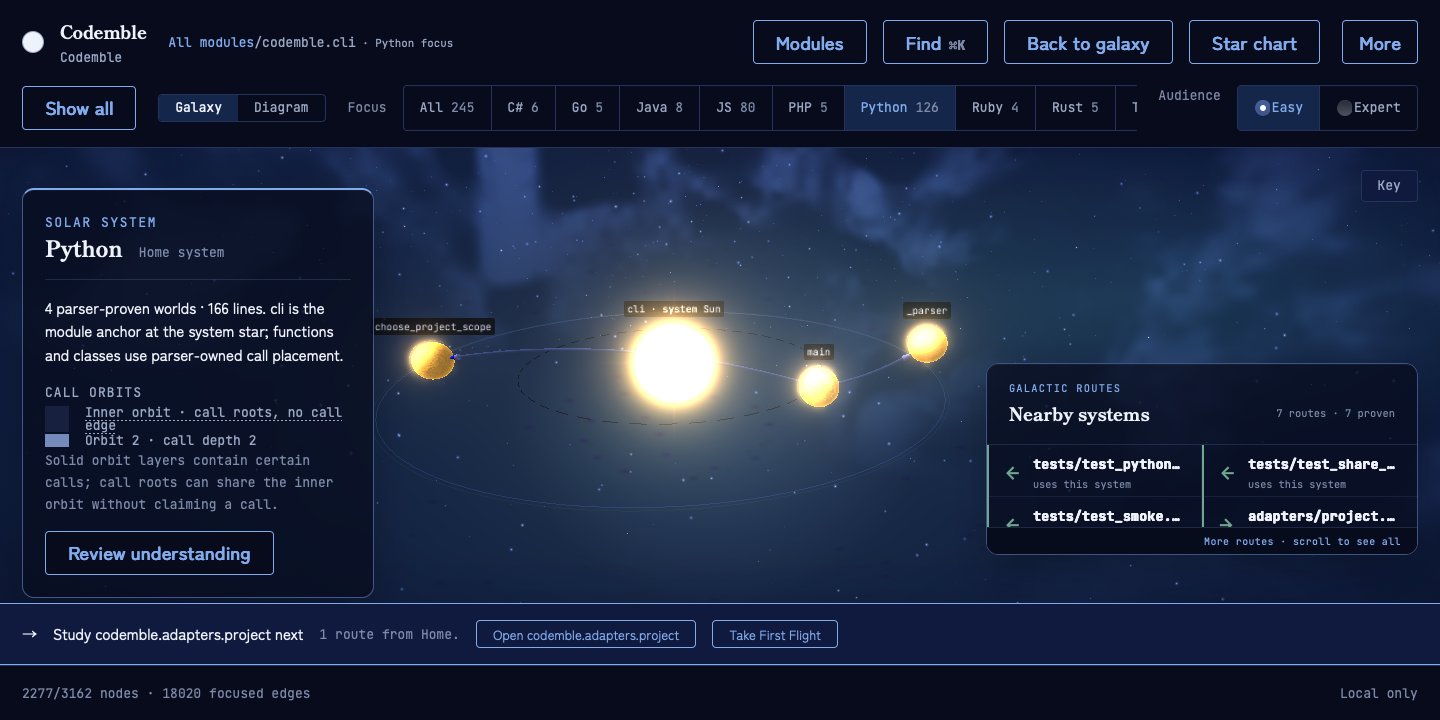Screen dimensions: 1440x720
Task: Select the Go 5 focus tab
Action: pos(587,108)
